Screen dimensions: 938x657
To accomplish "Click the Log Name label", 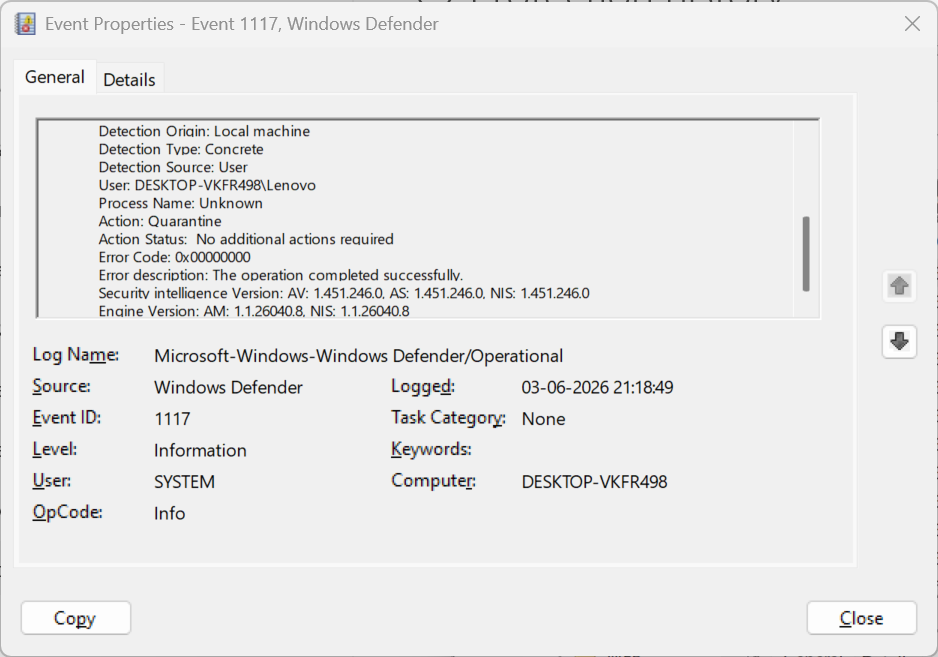I will (75, 355).
